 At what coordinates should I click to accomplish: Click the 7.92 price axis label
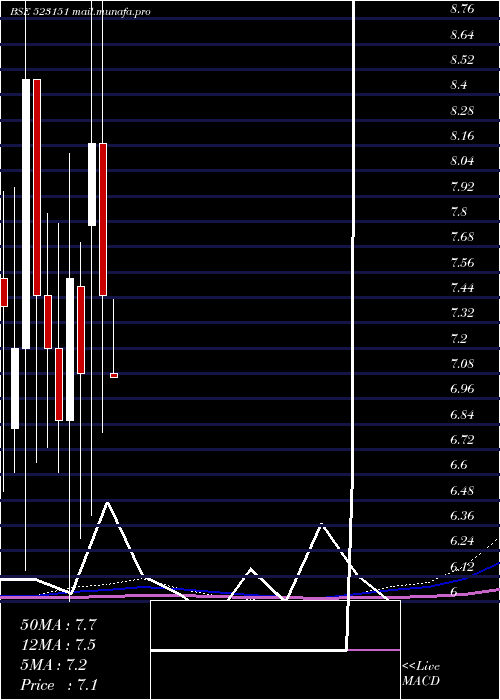coord(462,186)
